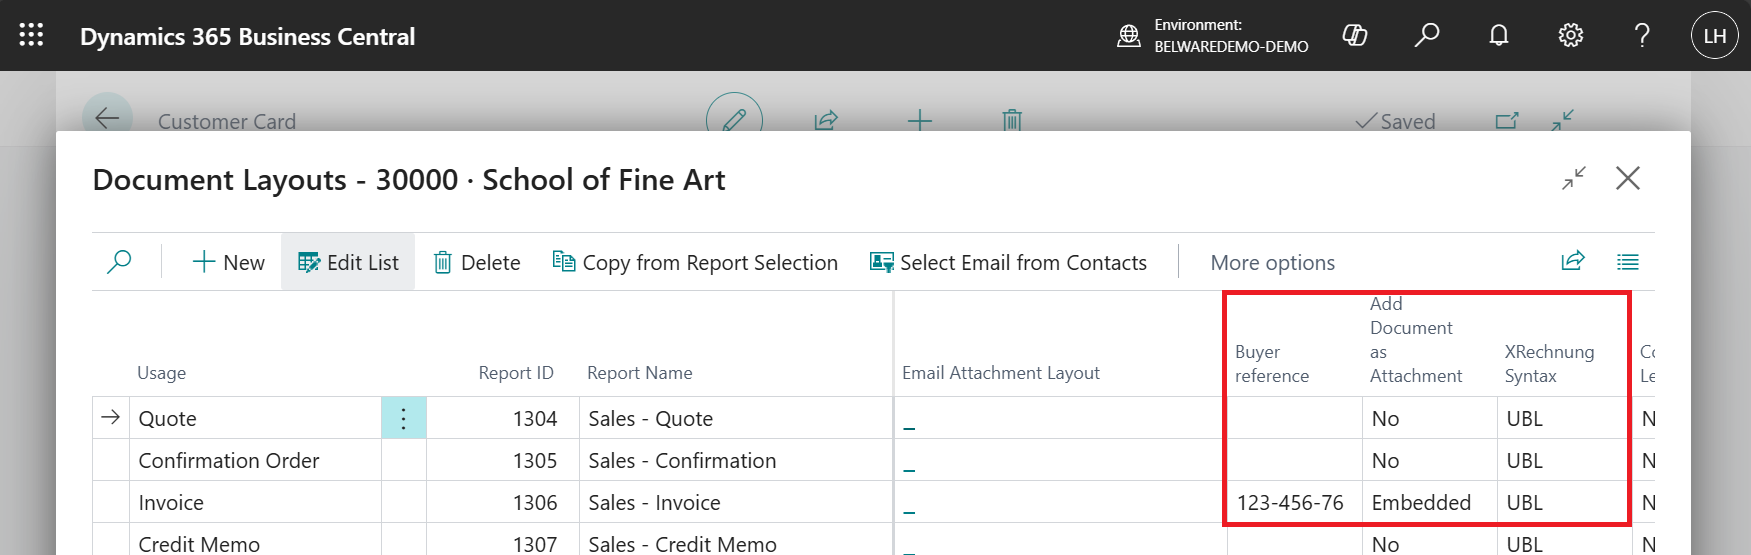
Task: Open the help question mark
Action: [1642, 35]
